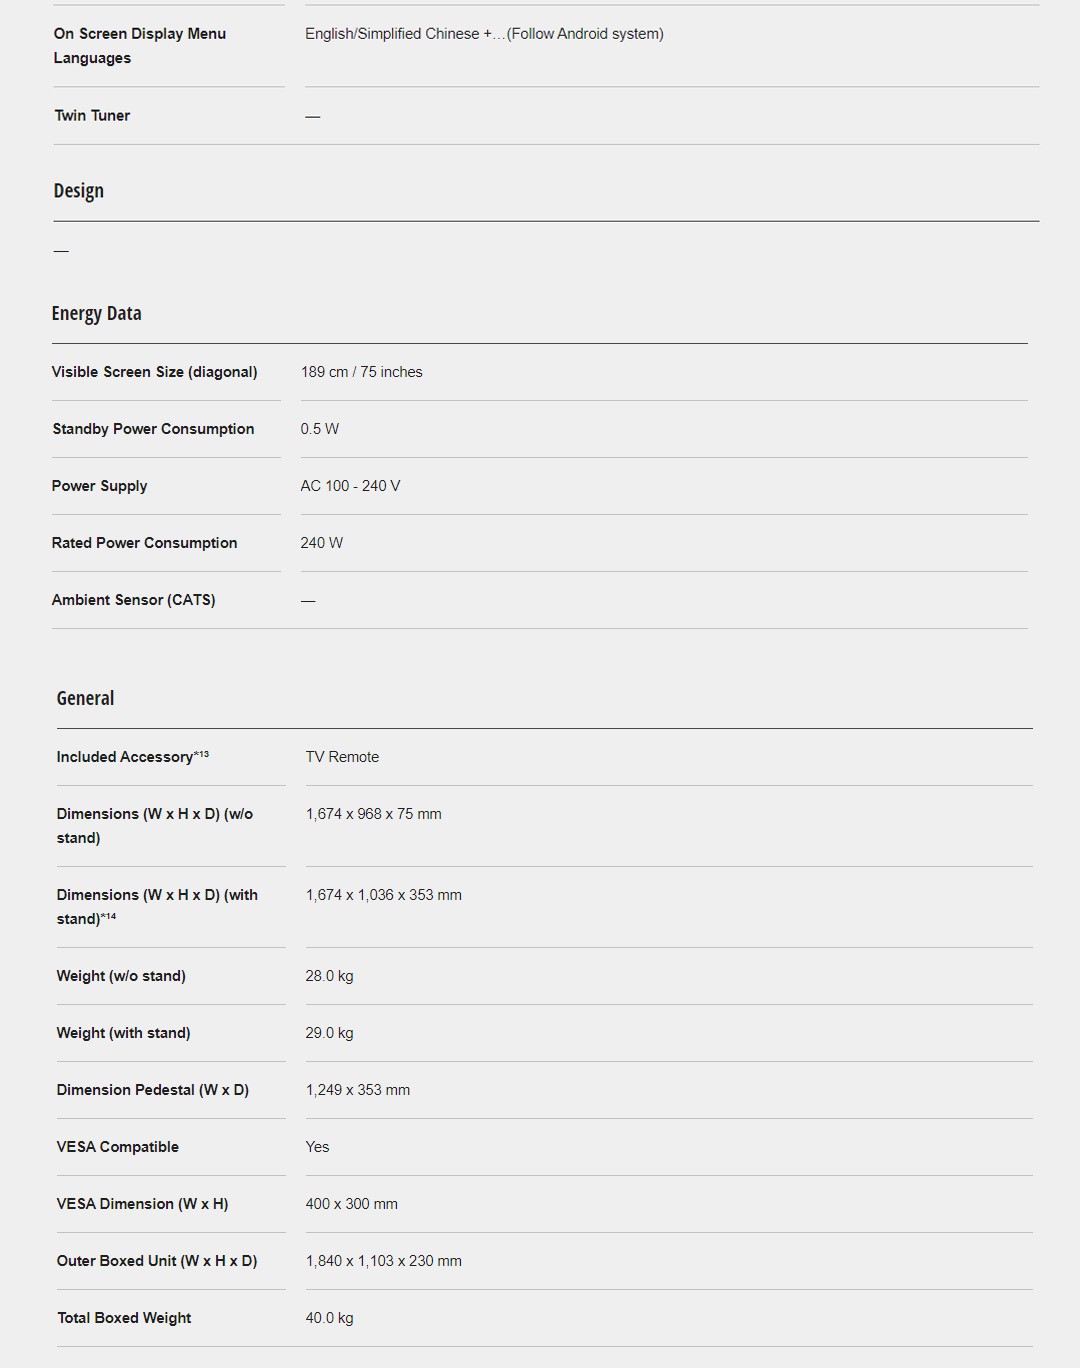Click the 1,674 x 968 x 75 mm value

click(x=373, y=814)
